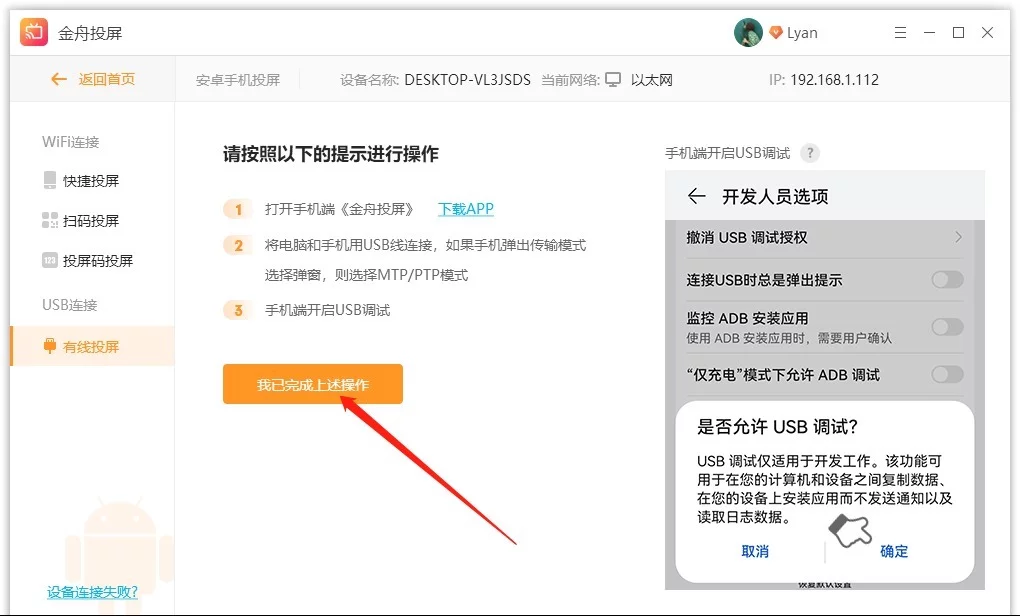Close the 金舟投屏 window
This screenshot has height=616, width=1020.
(x=987, y=33)
